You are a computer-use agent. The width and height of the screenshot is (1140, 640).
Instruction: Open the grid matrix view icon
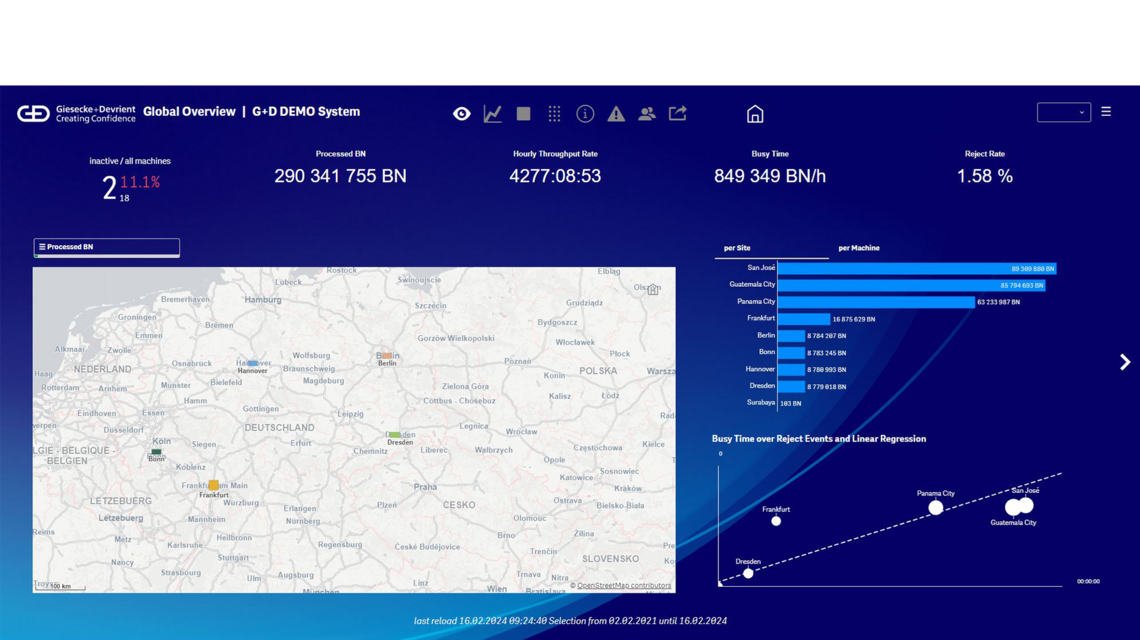tap(554, 113)
